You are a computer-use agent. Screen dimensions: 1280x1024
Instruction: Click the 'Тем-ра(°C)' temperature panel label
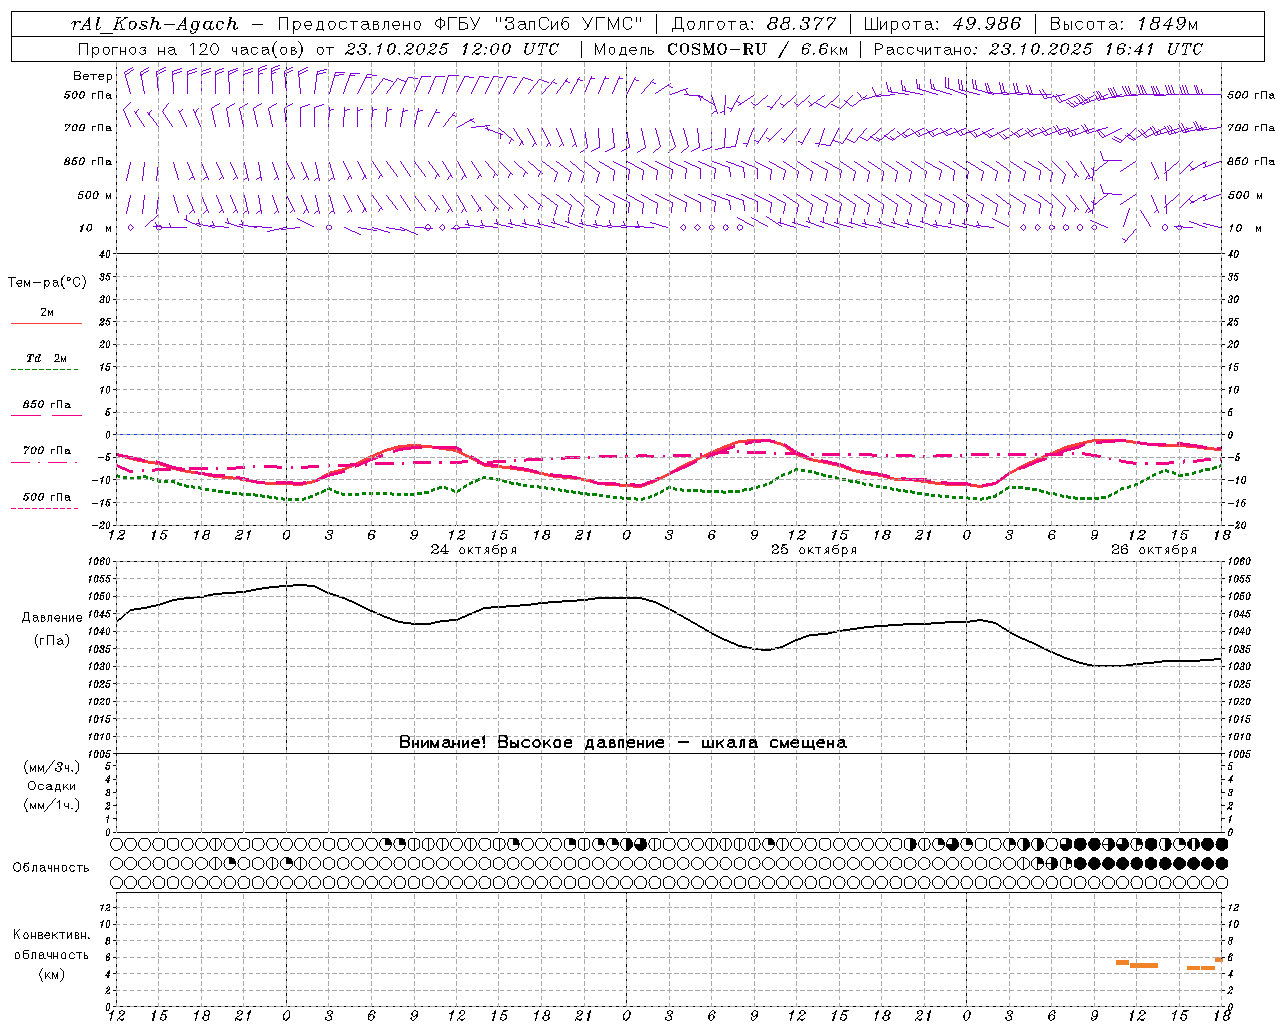tap(47, 283)
